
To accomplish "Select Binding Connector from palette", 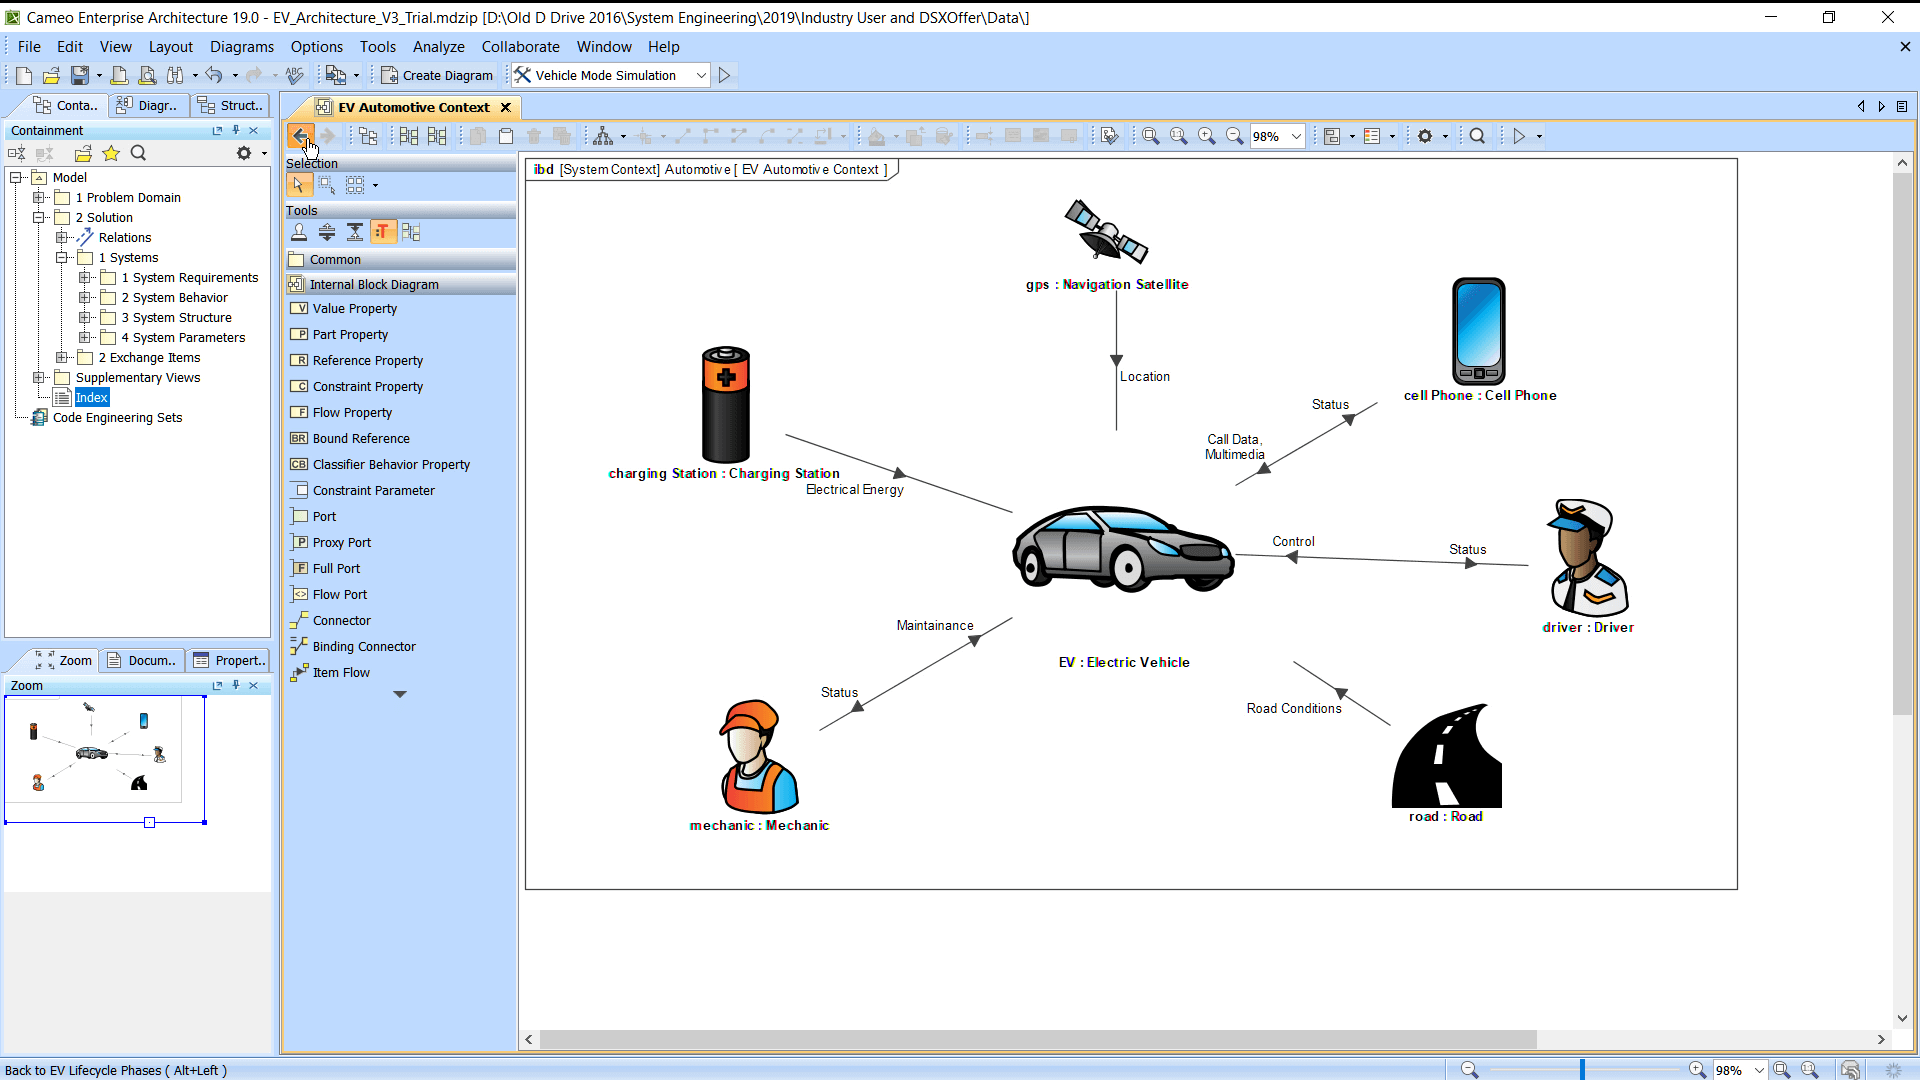I will 364,647.
